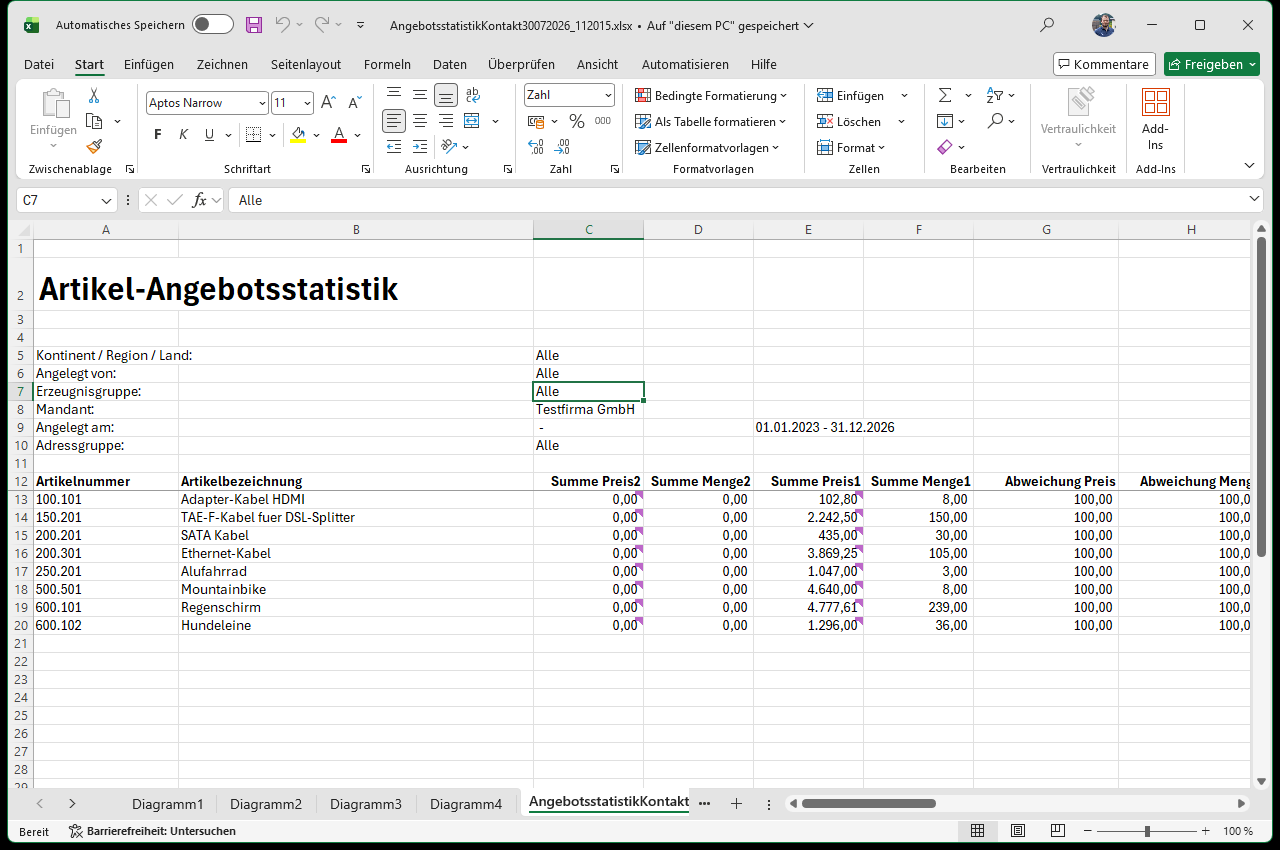
Task: Open the Datei menu
Action: 39,64
